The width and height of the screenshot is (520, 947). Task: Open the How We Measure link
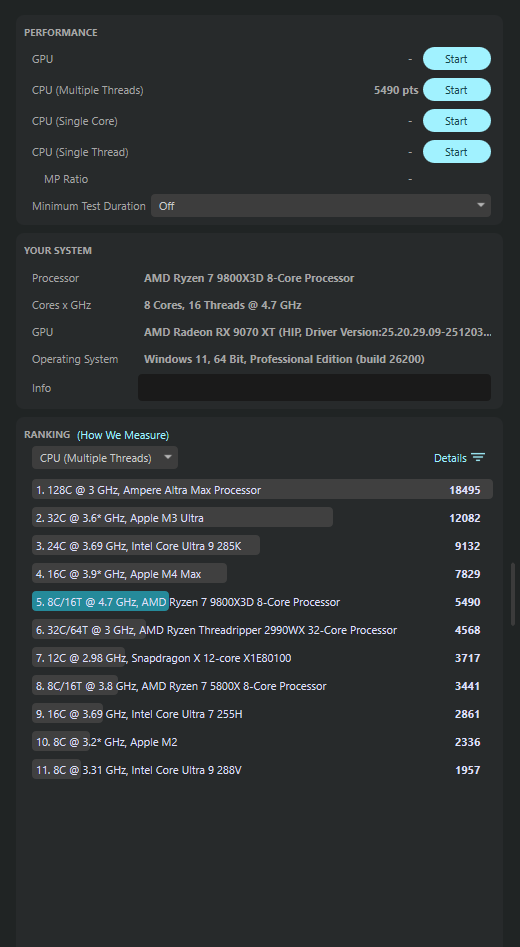coord(123,435)
